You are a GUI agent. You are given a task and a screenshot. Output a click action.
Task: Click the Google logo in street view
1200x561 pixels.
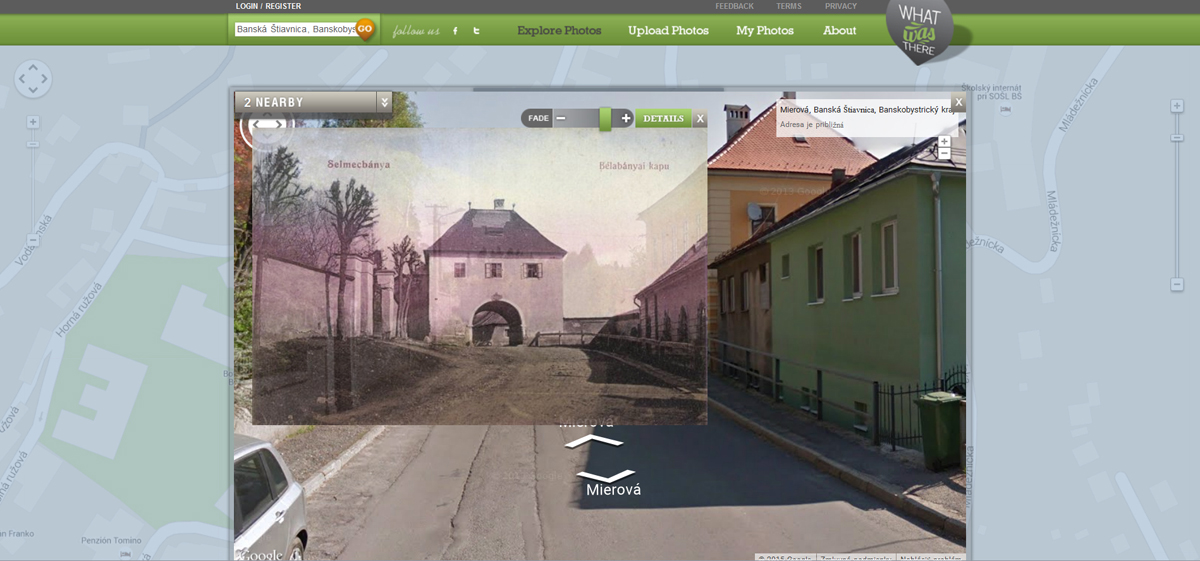259,555
